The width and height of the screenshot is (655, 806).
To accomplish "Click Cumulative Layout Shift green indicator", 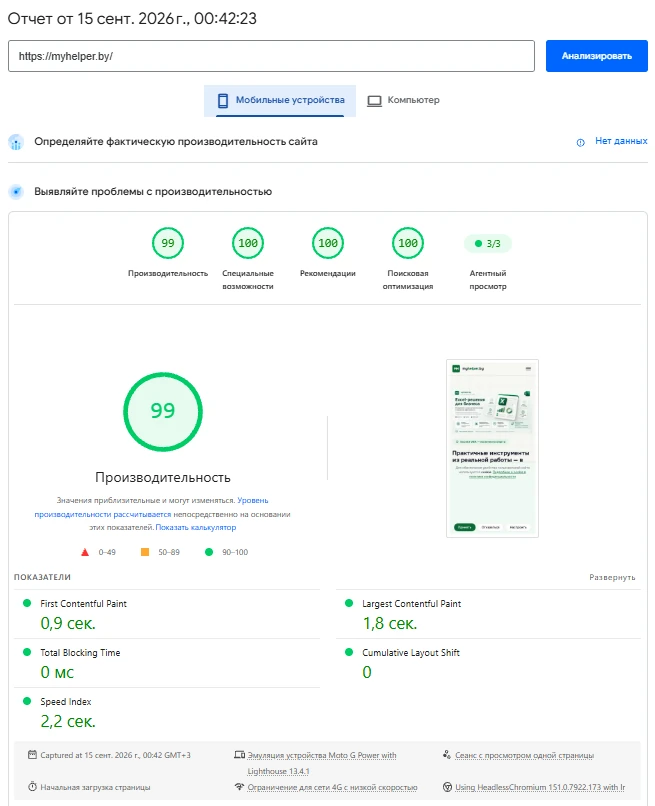I will click(x=349, y=652).
